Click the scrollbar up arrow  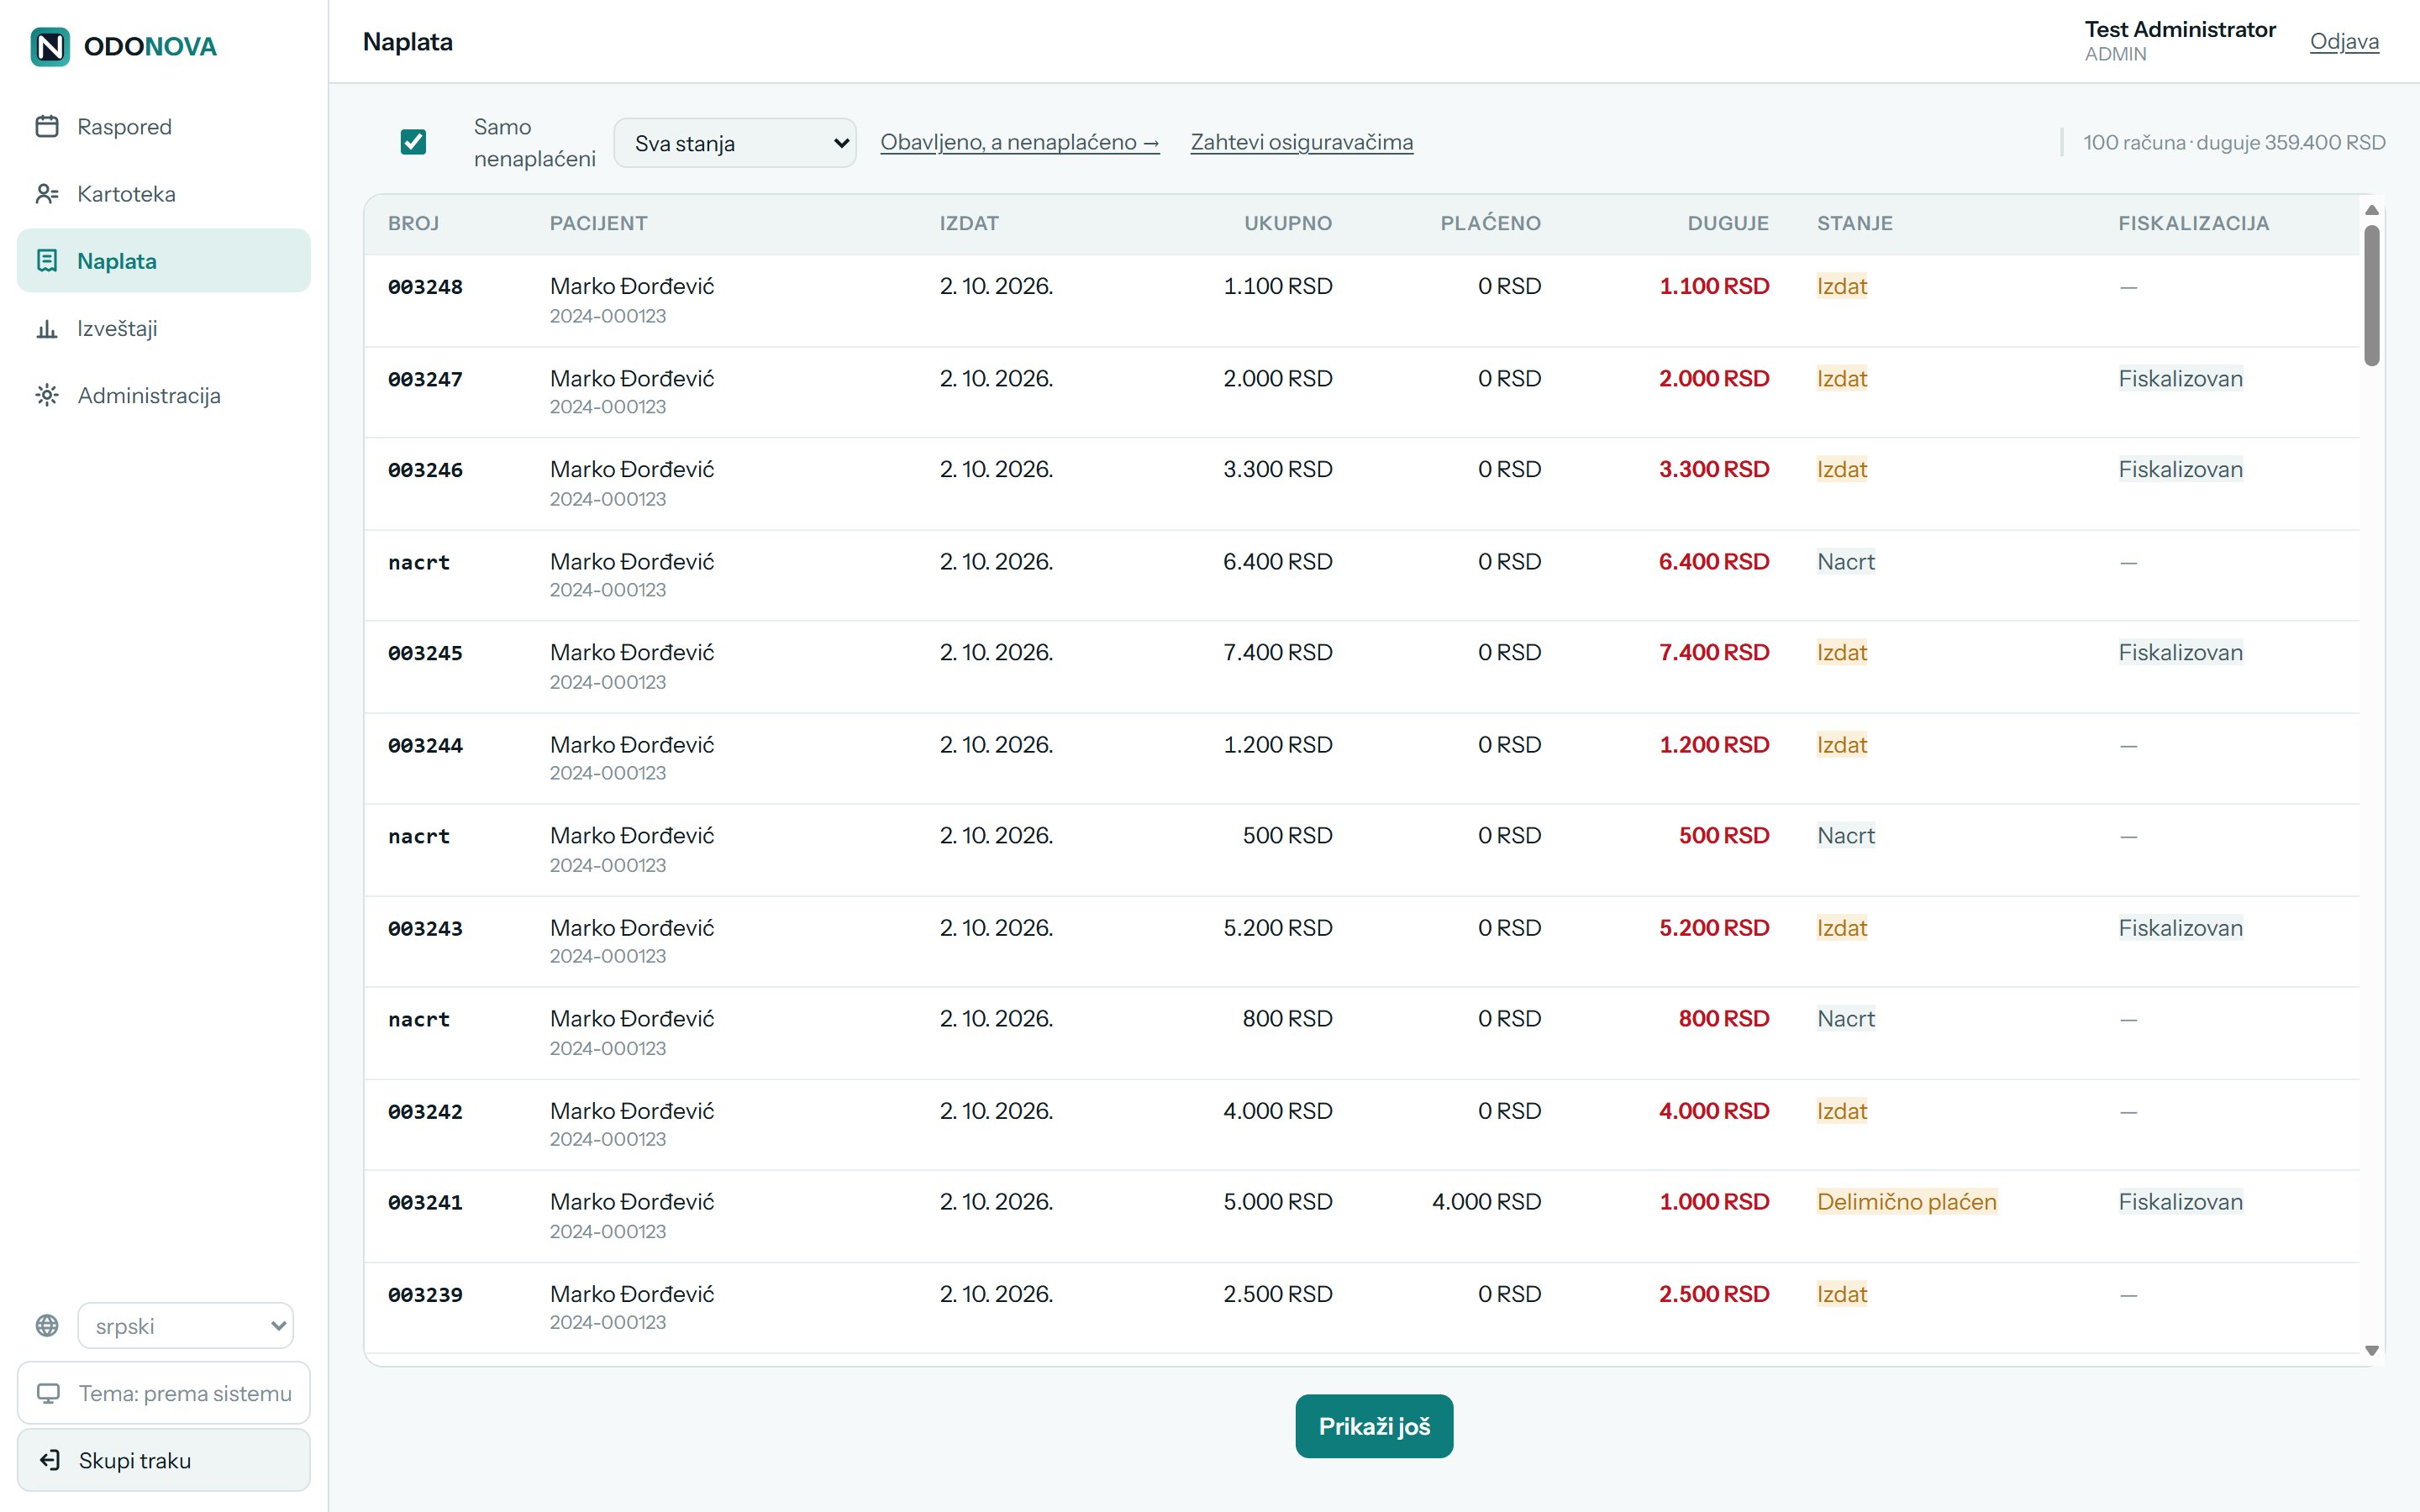point(2371,210)
